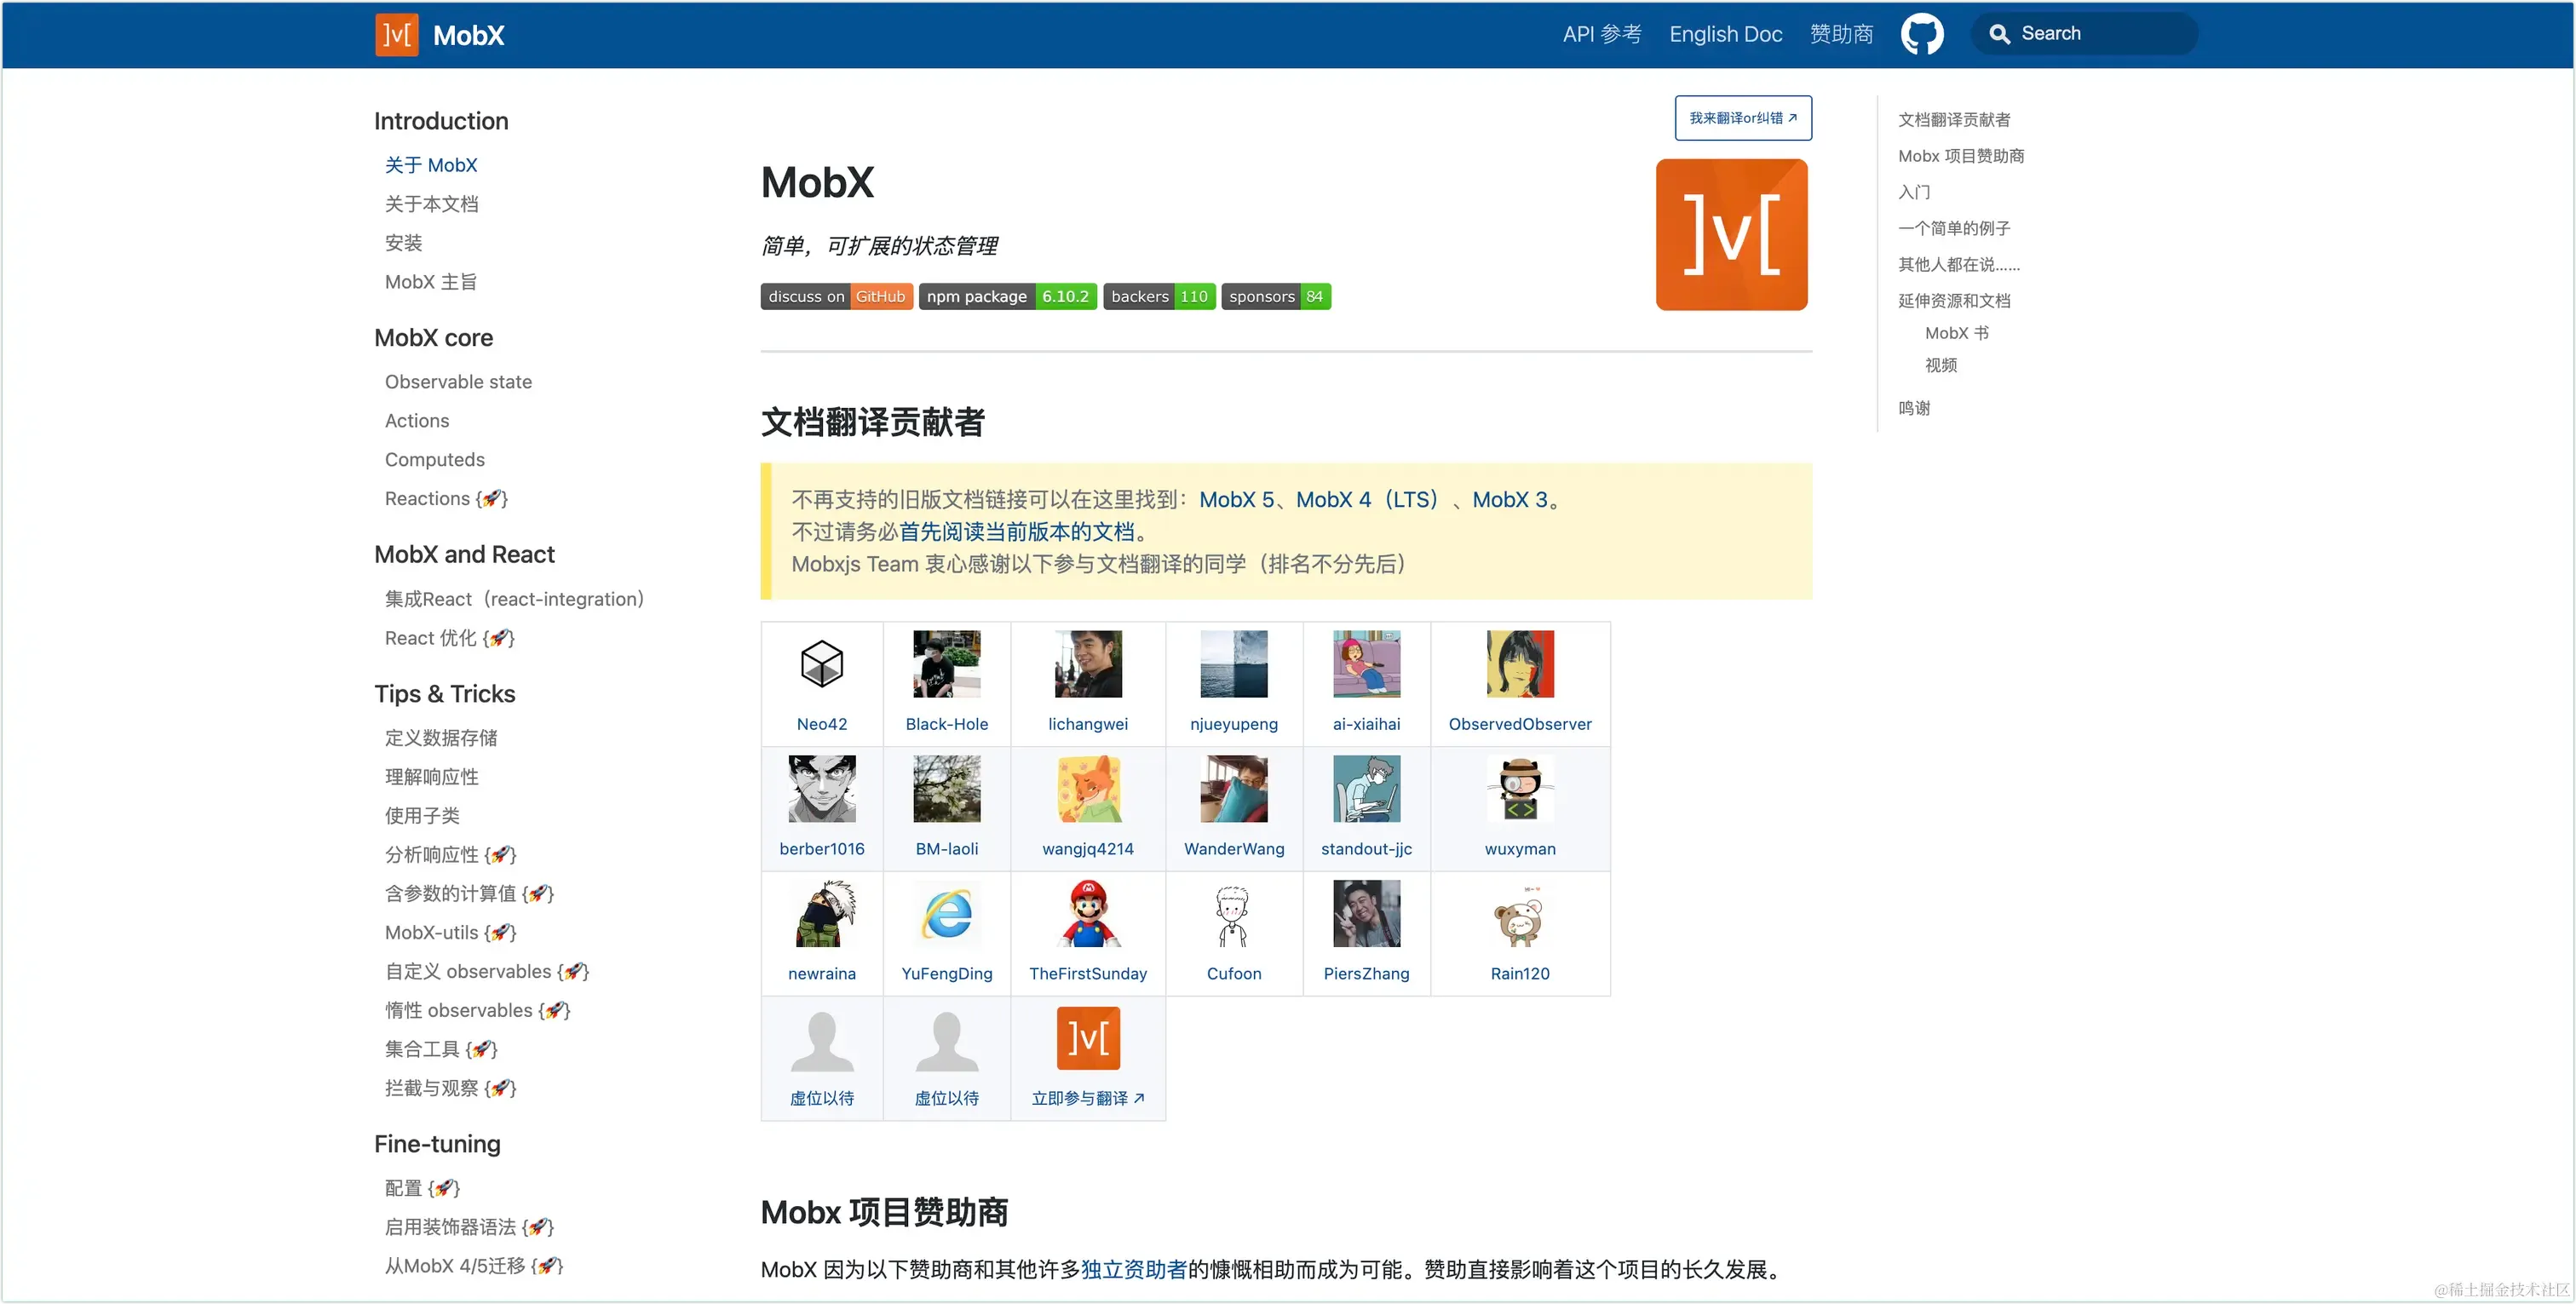Open Cufoon's sketch figure avatar

1233,914
